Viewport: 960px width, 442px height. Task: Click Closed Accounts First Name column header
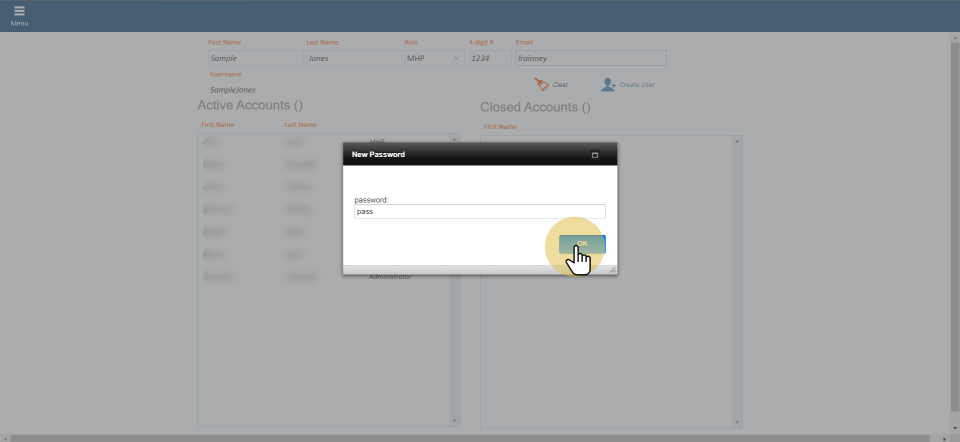coord(500,127)
